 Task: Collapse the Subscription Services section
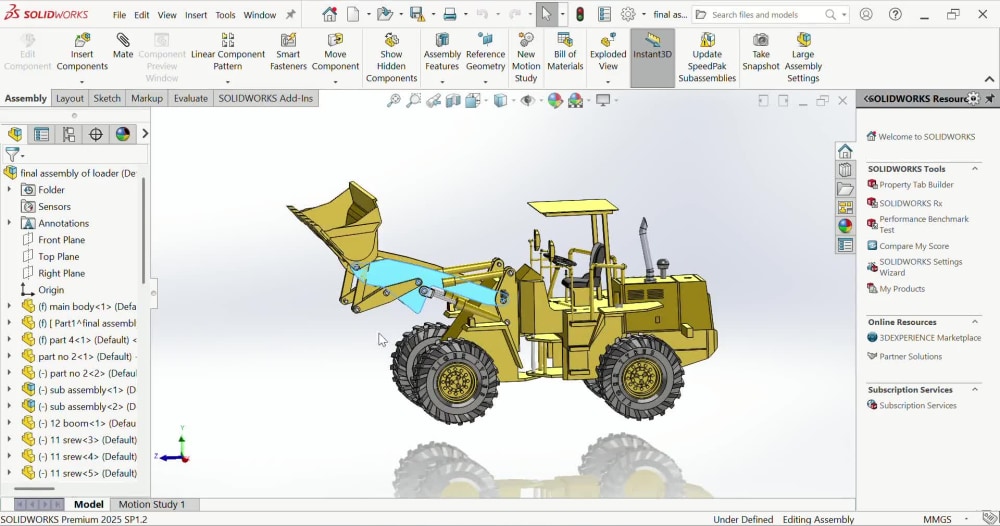(x=974, y=389)
